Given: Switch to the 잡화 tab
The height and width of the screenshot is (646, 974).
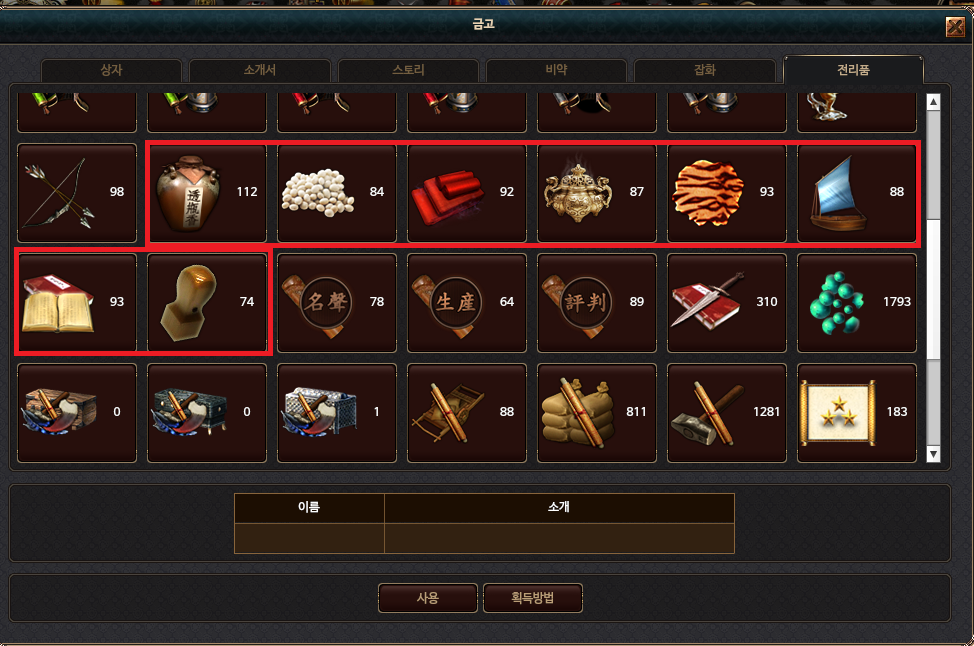Looking at the screenshot, I should 705,70.
